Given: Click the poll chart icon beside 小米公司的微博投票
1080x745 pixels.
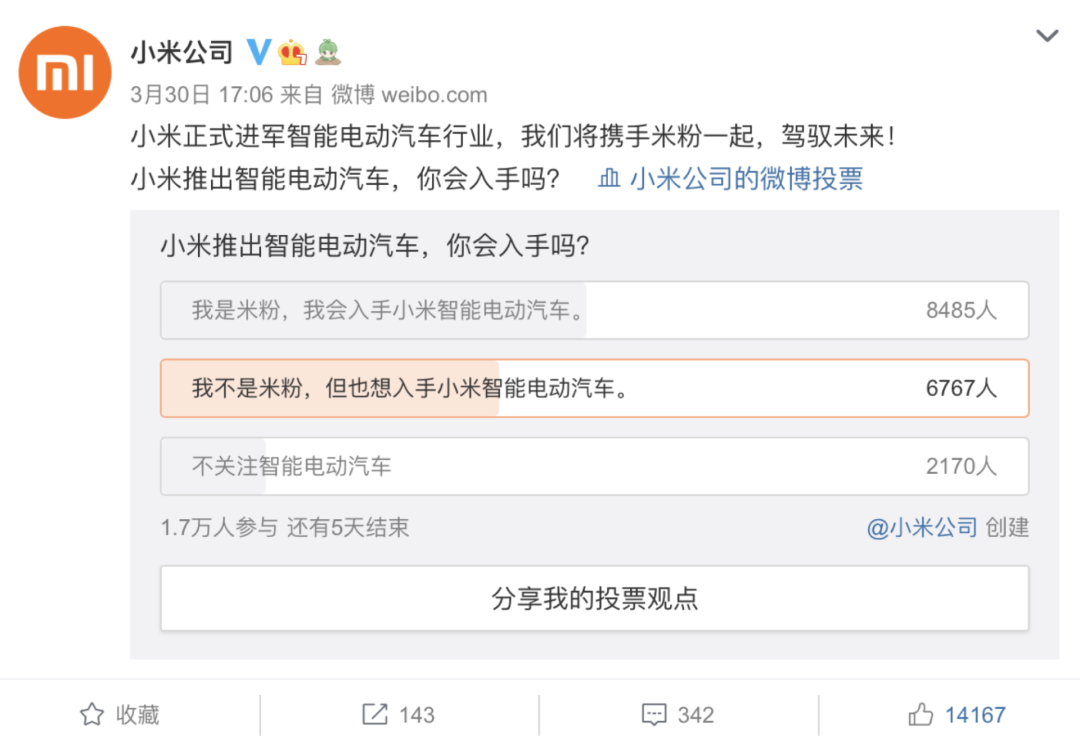Looking at the screenshot, I should pos(609,179).
